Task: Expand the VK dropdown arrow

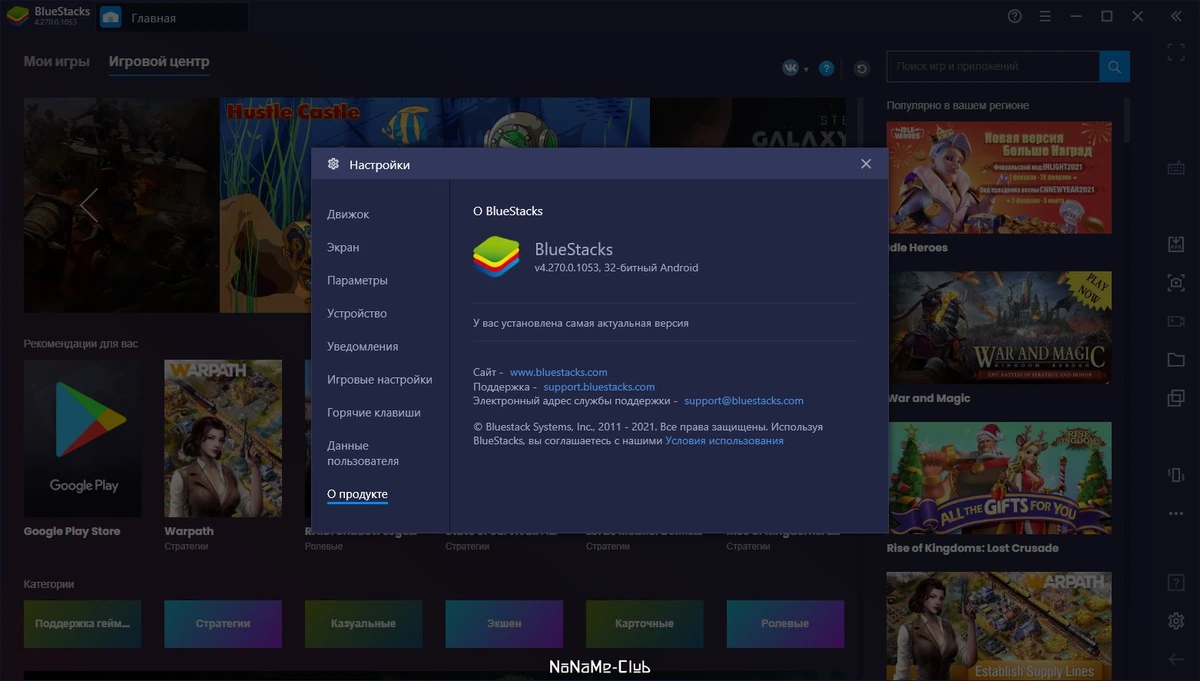Action: tap(806, 69)
